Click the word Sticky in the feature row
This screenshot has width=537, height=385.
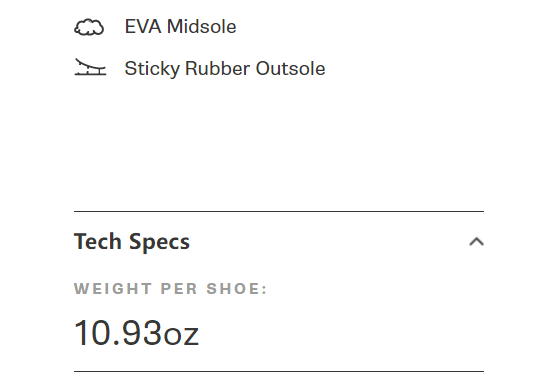[x=152, y=69]
